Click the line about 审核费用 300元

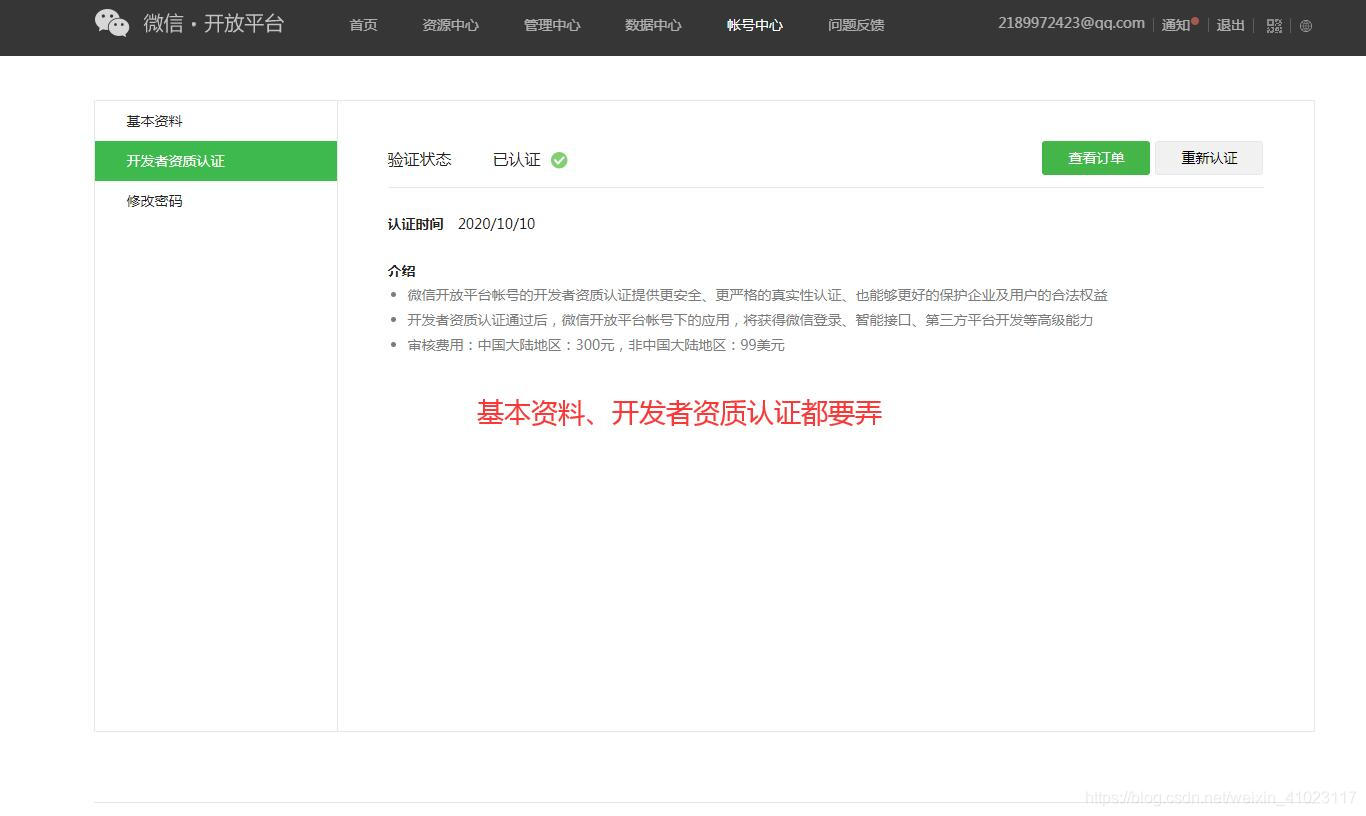596,345
